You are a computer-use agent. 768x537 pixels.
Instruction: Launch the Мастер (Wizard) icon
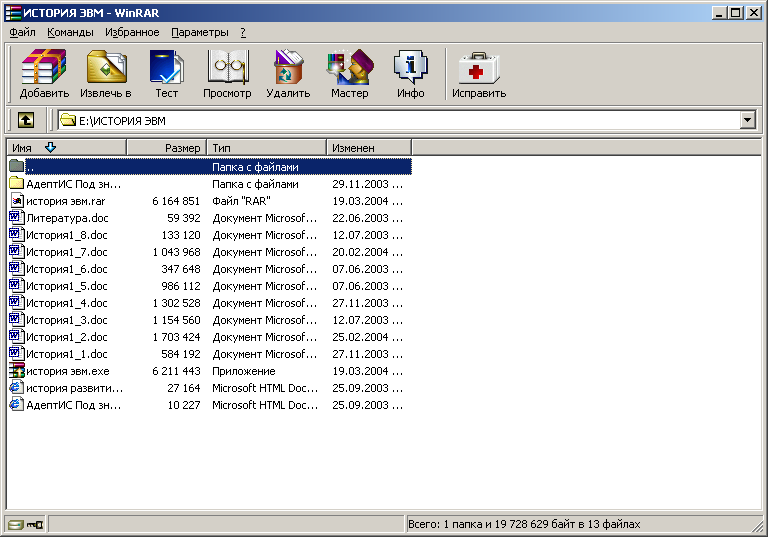(x=350, y=67)
